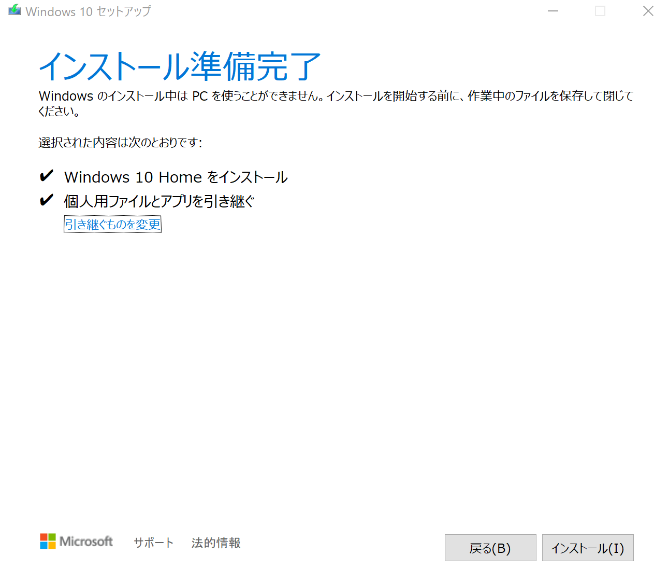Close the setup window

pyautogui.click(x=648, y=11)
